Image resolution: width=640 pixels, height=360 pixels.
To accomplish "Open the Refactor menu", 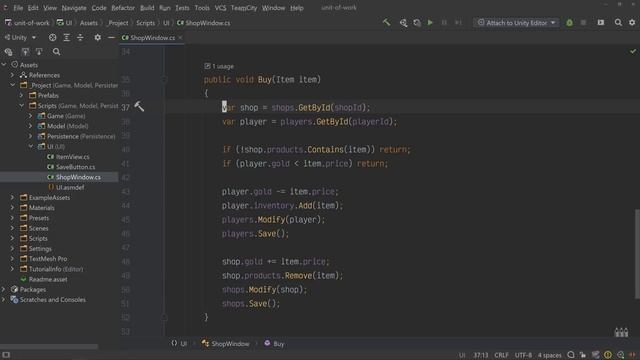I will 123,8.
